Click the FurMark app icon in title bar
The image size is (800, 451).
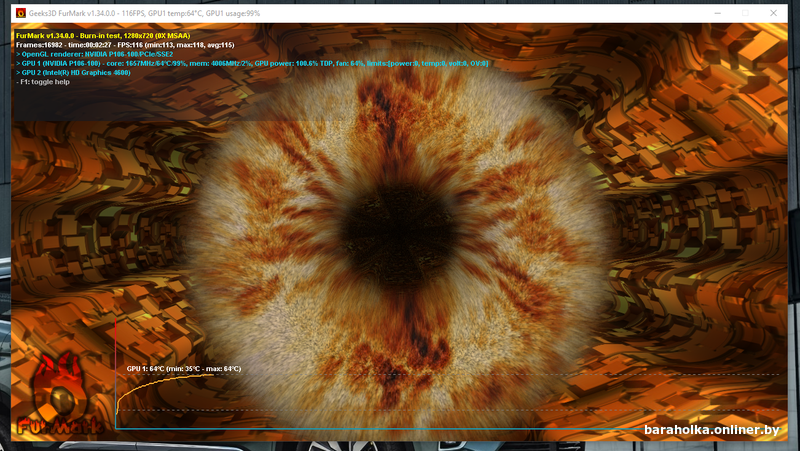point(21,13)
